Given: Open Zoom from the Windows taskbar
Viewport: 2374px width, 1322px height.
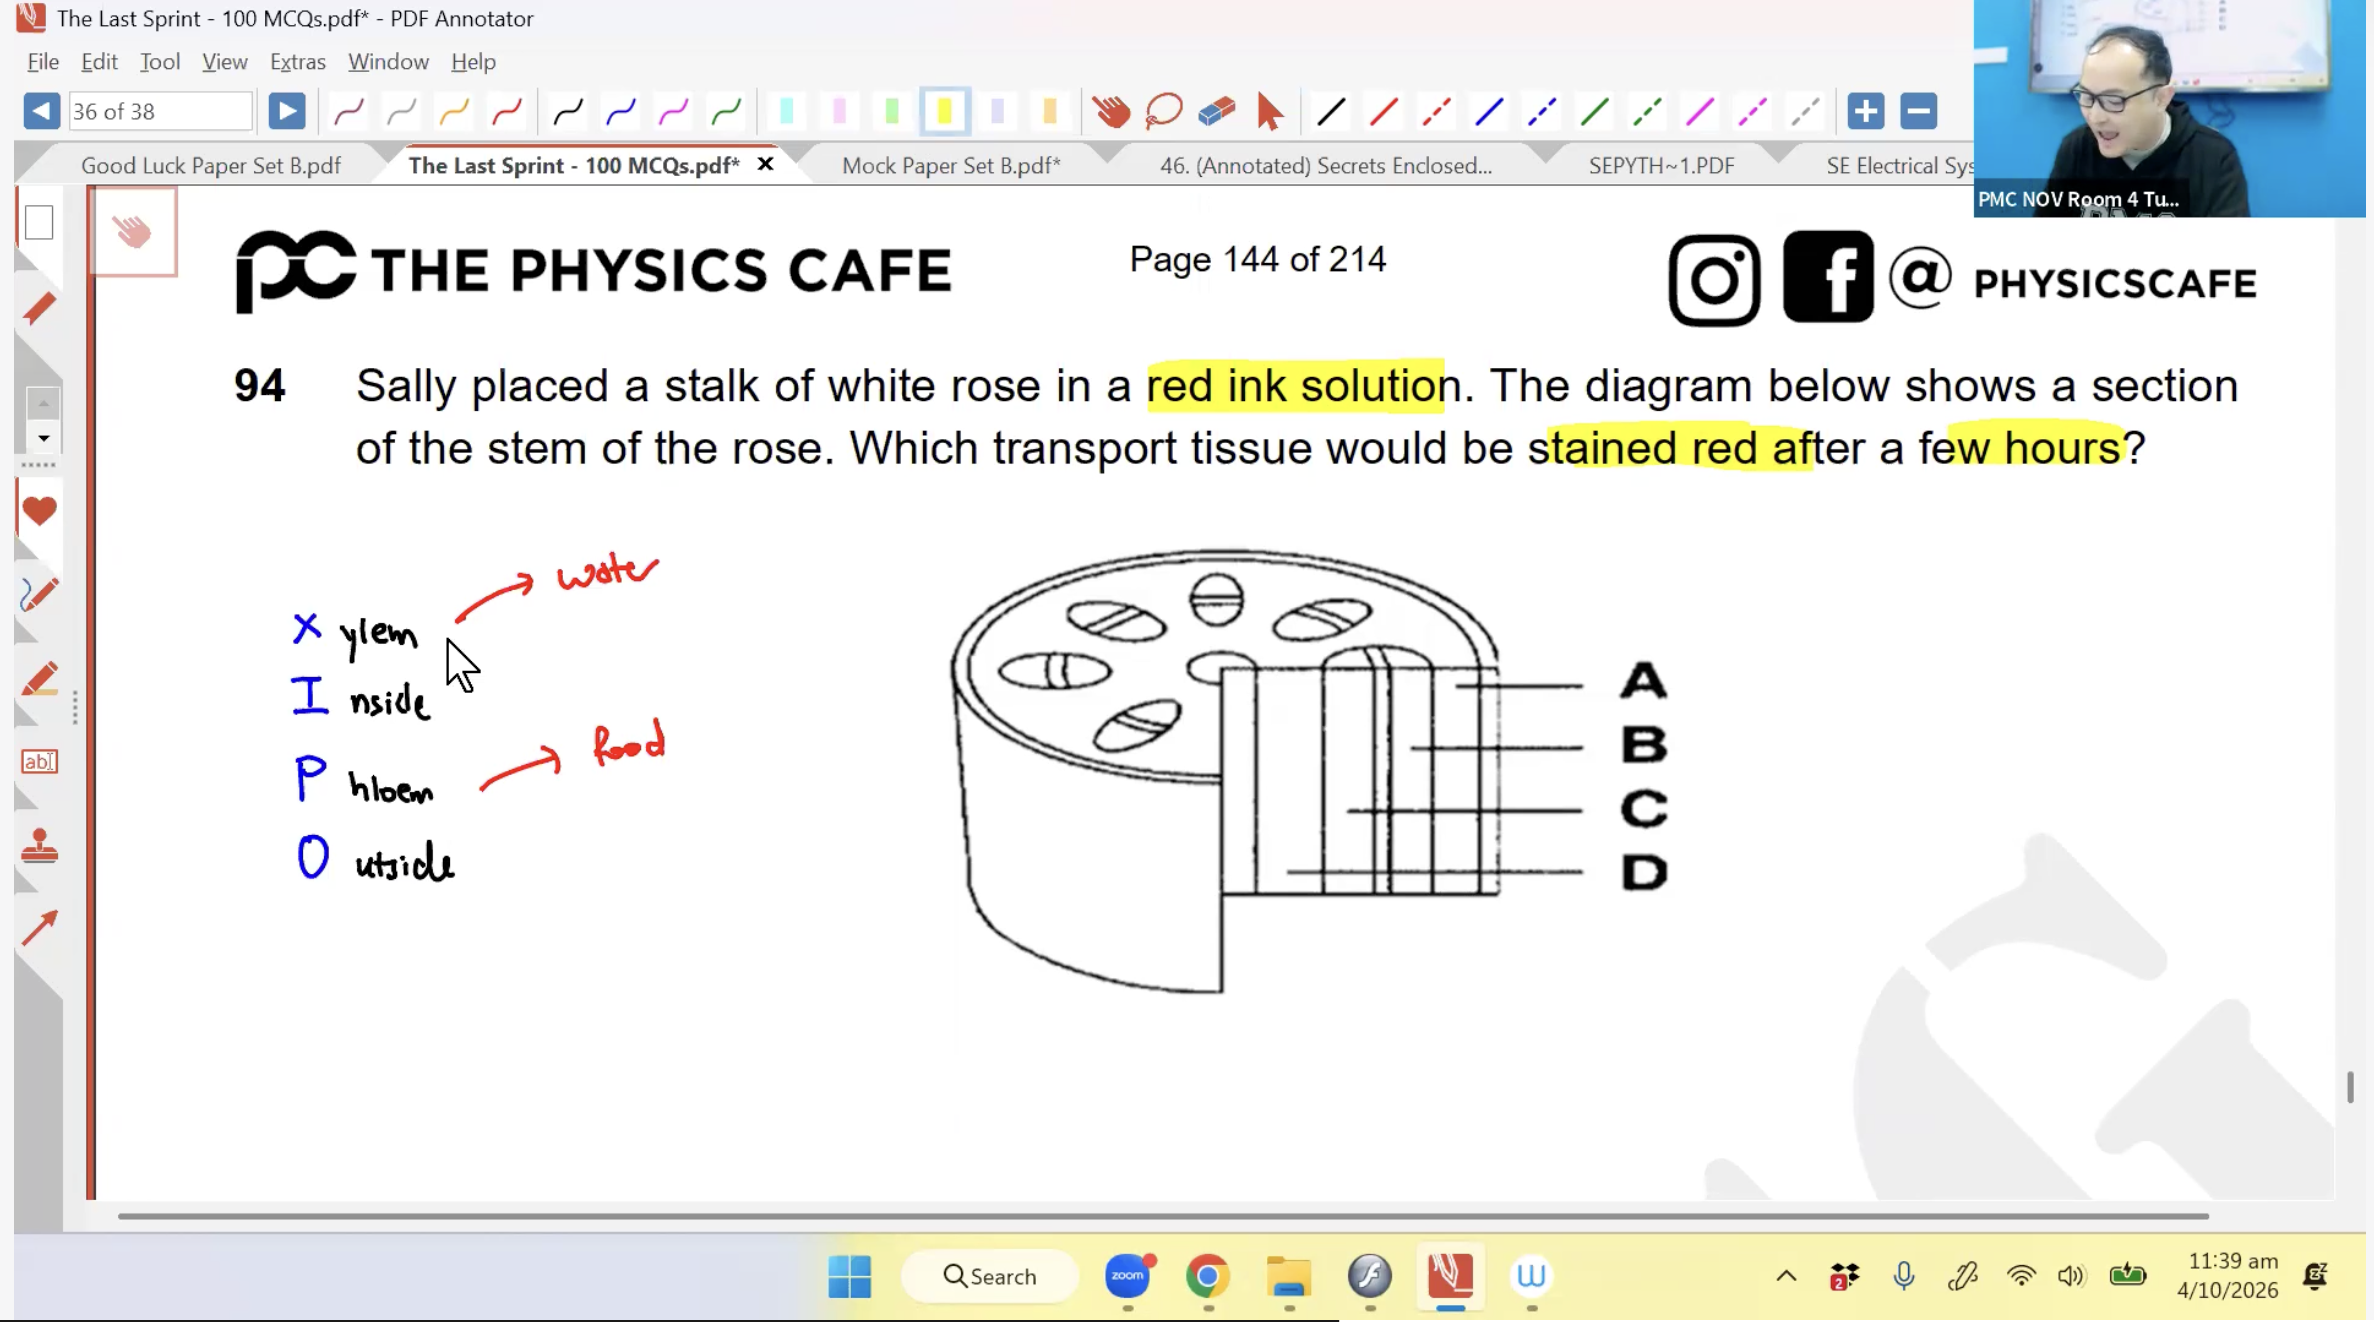Looking at the screenshot, I should coord(1128,1276).
